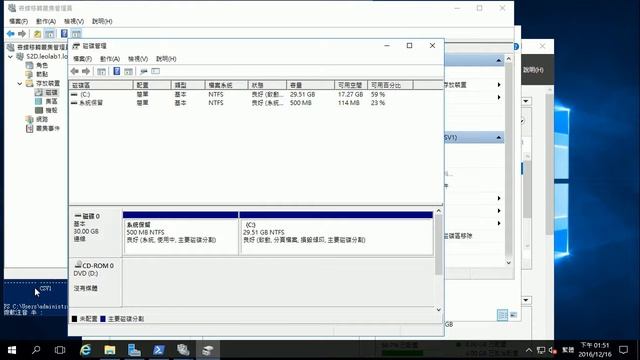Screen dimensions: 640x360
Task: Open 說明(H) menu in Failover Cluster Manager
Action: click(x=102, y=21)
